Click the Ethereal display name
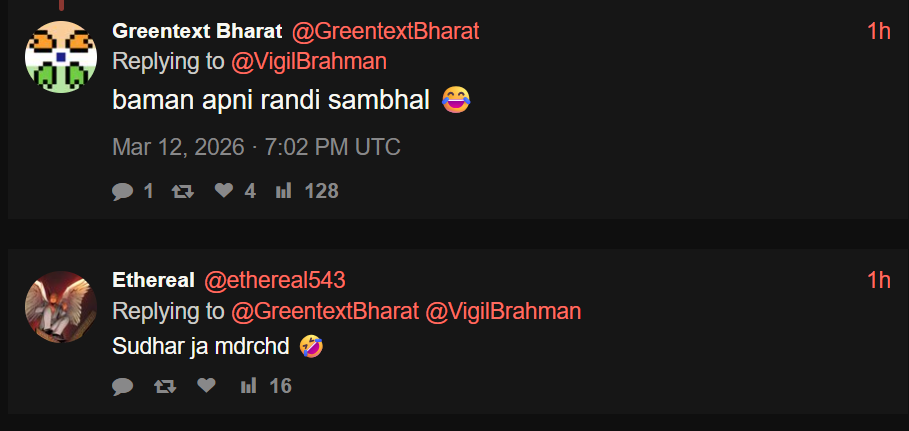The width and height of the screenshot is (909, 431). pos(153,281)
